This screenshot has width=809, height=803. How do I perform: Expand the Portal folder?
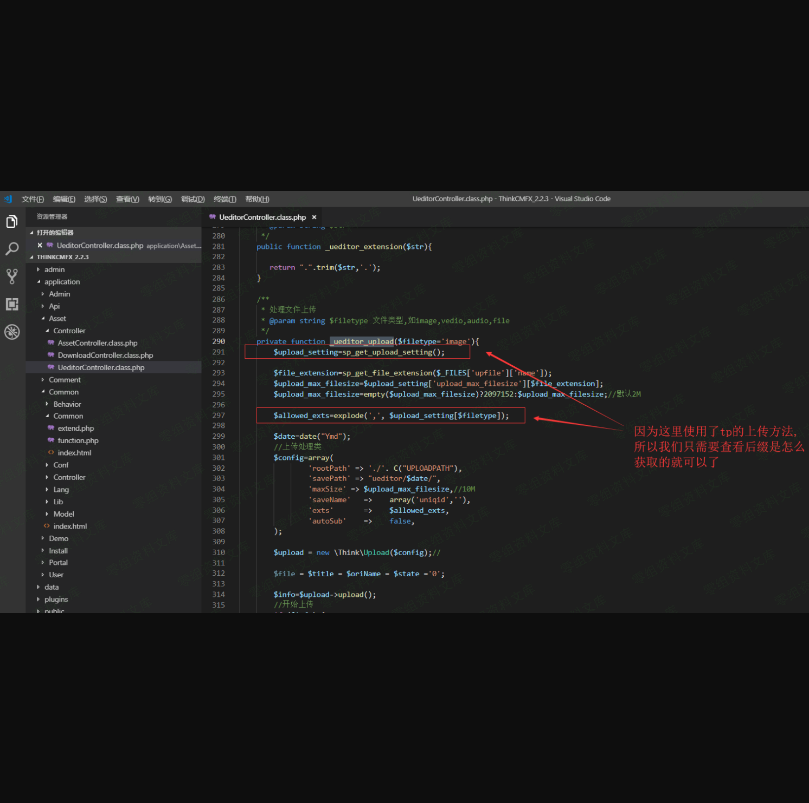58,563
